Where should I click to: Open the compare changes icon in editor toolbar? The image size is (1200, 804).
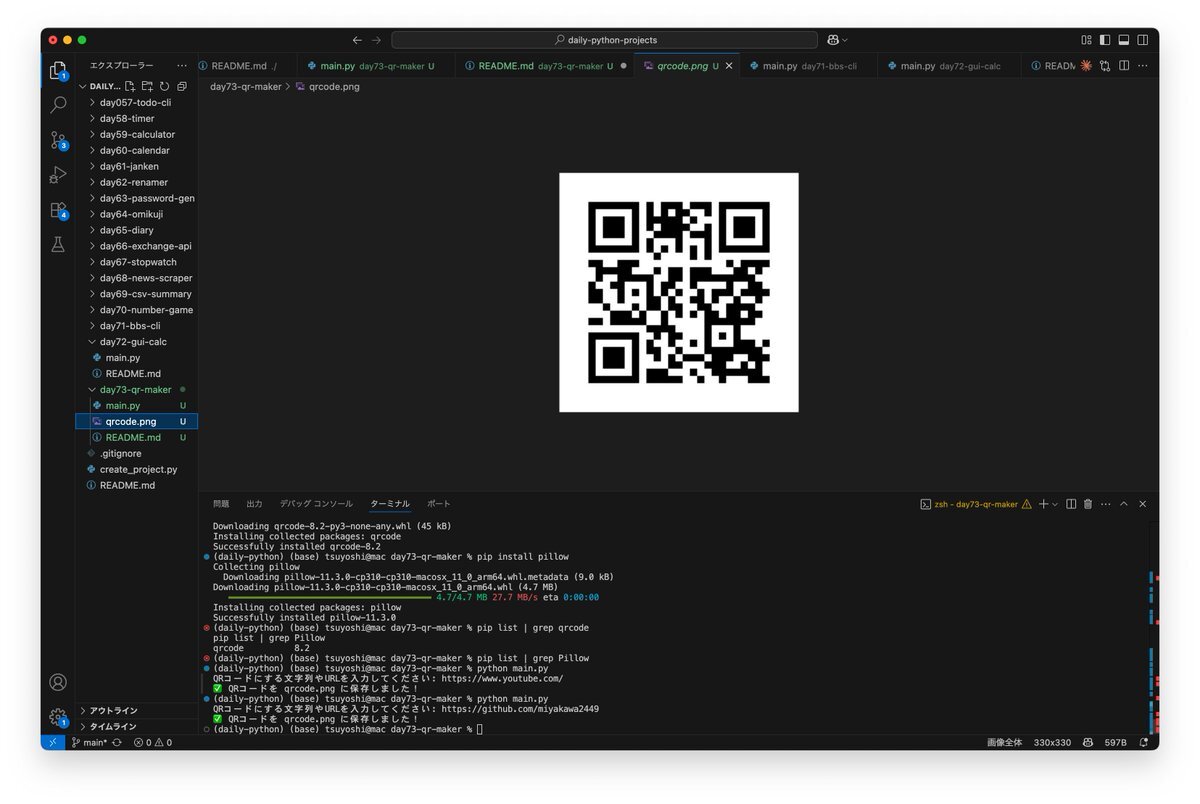(1105, 66)
